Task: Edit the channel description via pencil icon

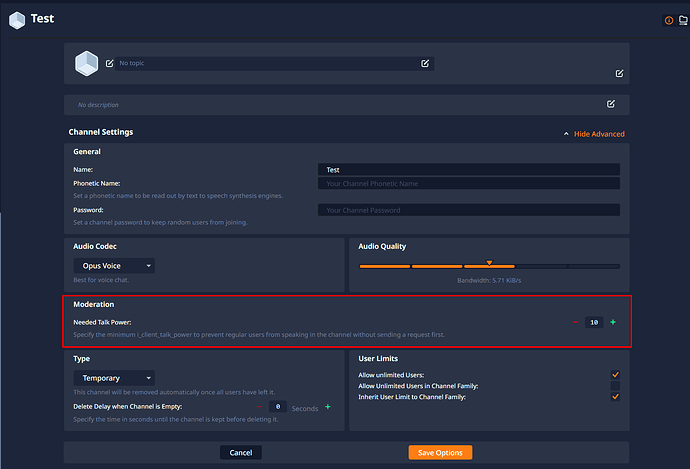Action: tap(611, 103)
